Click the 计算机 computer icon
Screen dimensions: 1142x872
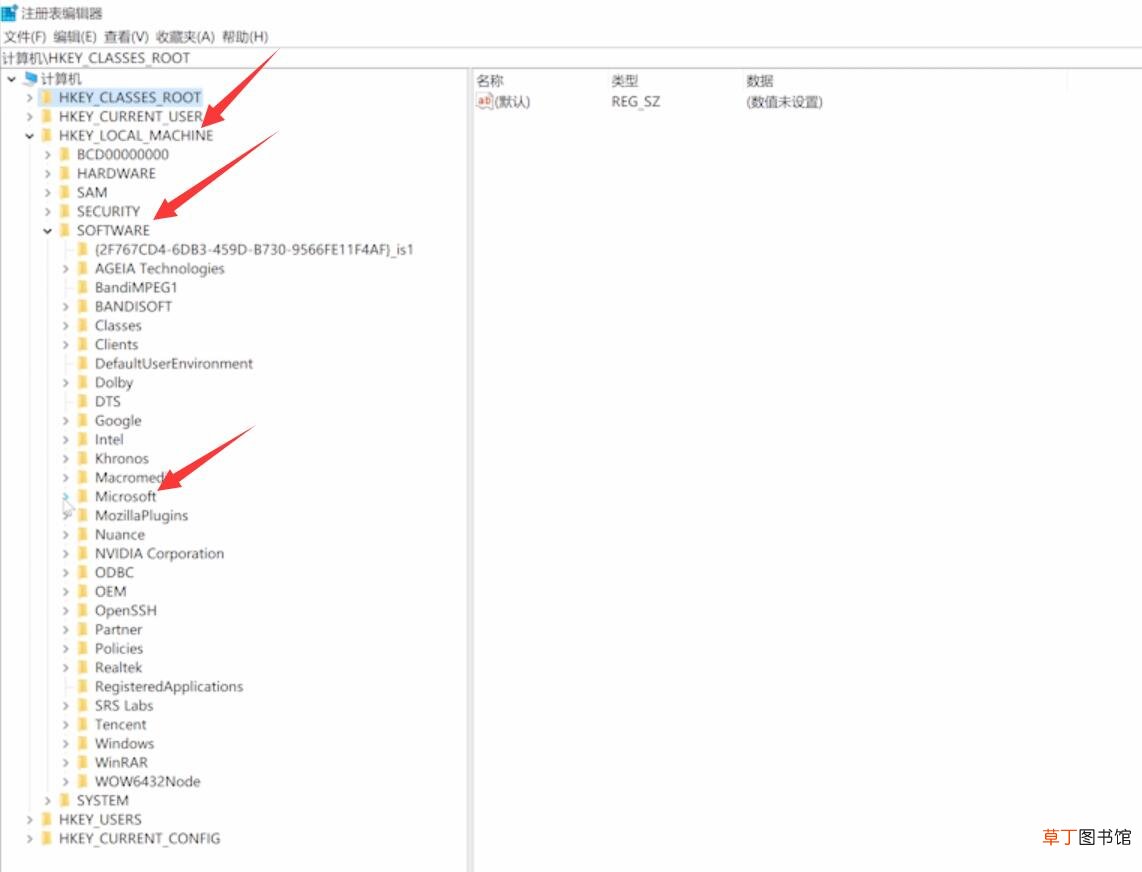pos(31,79)
